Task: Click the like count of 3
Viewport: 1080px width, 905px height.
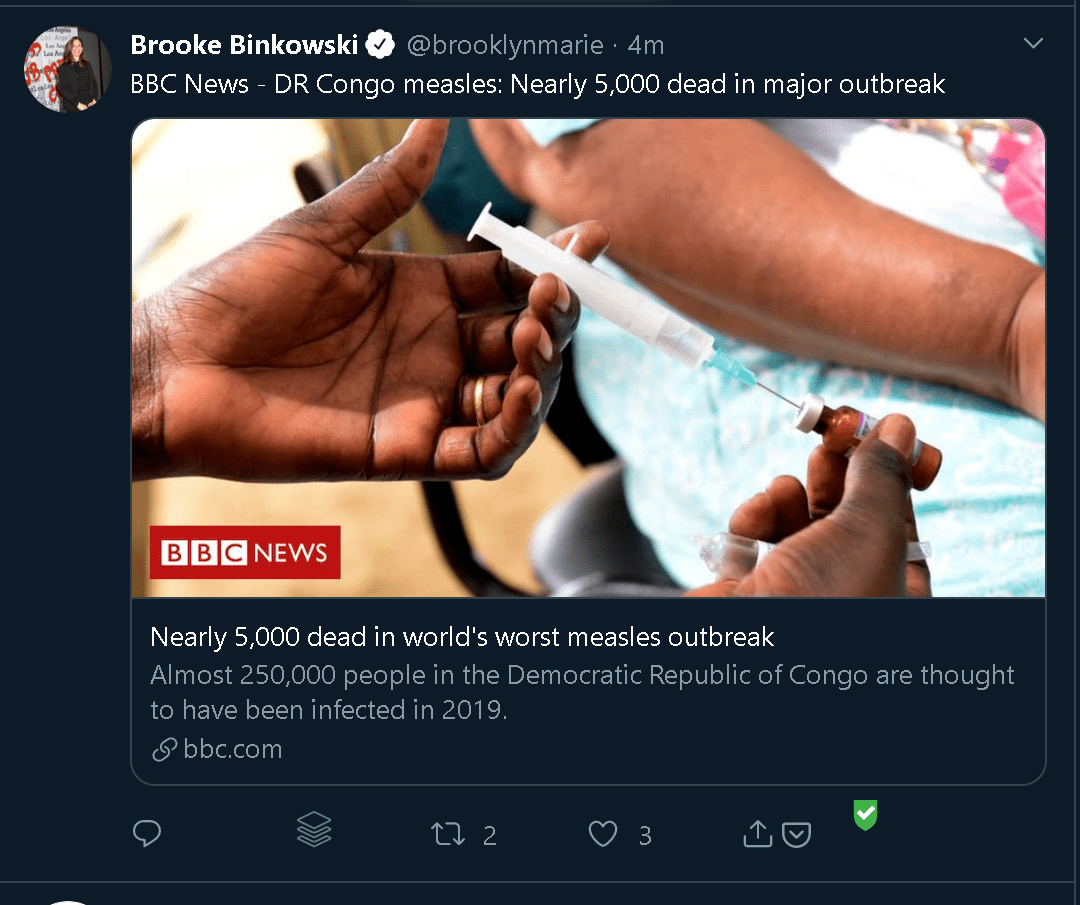Action: (645, 835)
